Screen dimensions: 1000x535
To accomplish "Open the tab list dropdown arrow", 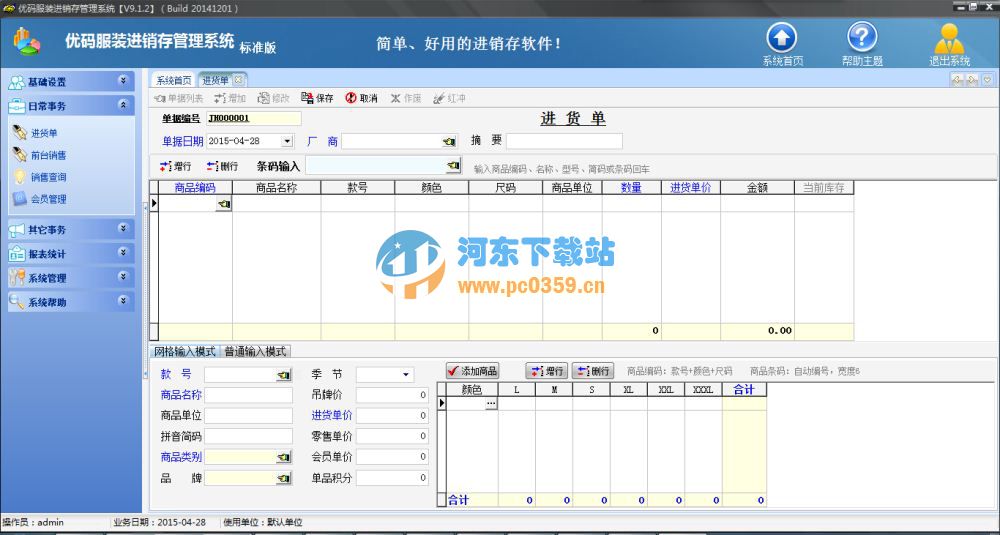I will (x=987, y=80).
